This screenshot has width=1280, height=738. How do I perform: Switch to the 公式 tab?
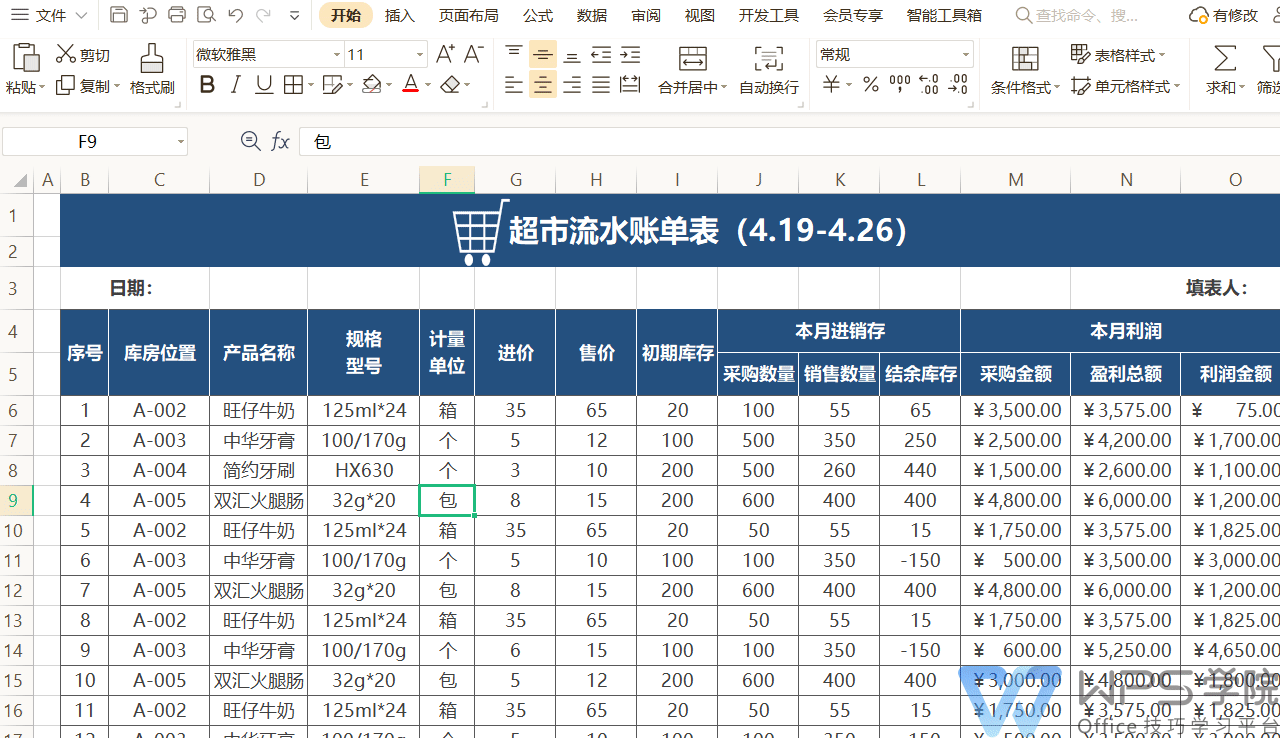[x=537, y=15]
